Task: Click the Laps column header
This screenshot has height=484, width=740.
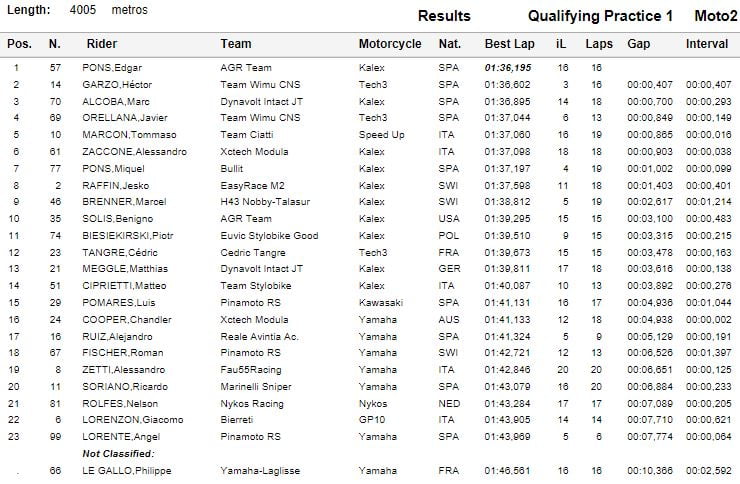Action: click(x=598, y=44)
